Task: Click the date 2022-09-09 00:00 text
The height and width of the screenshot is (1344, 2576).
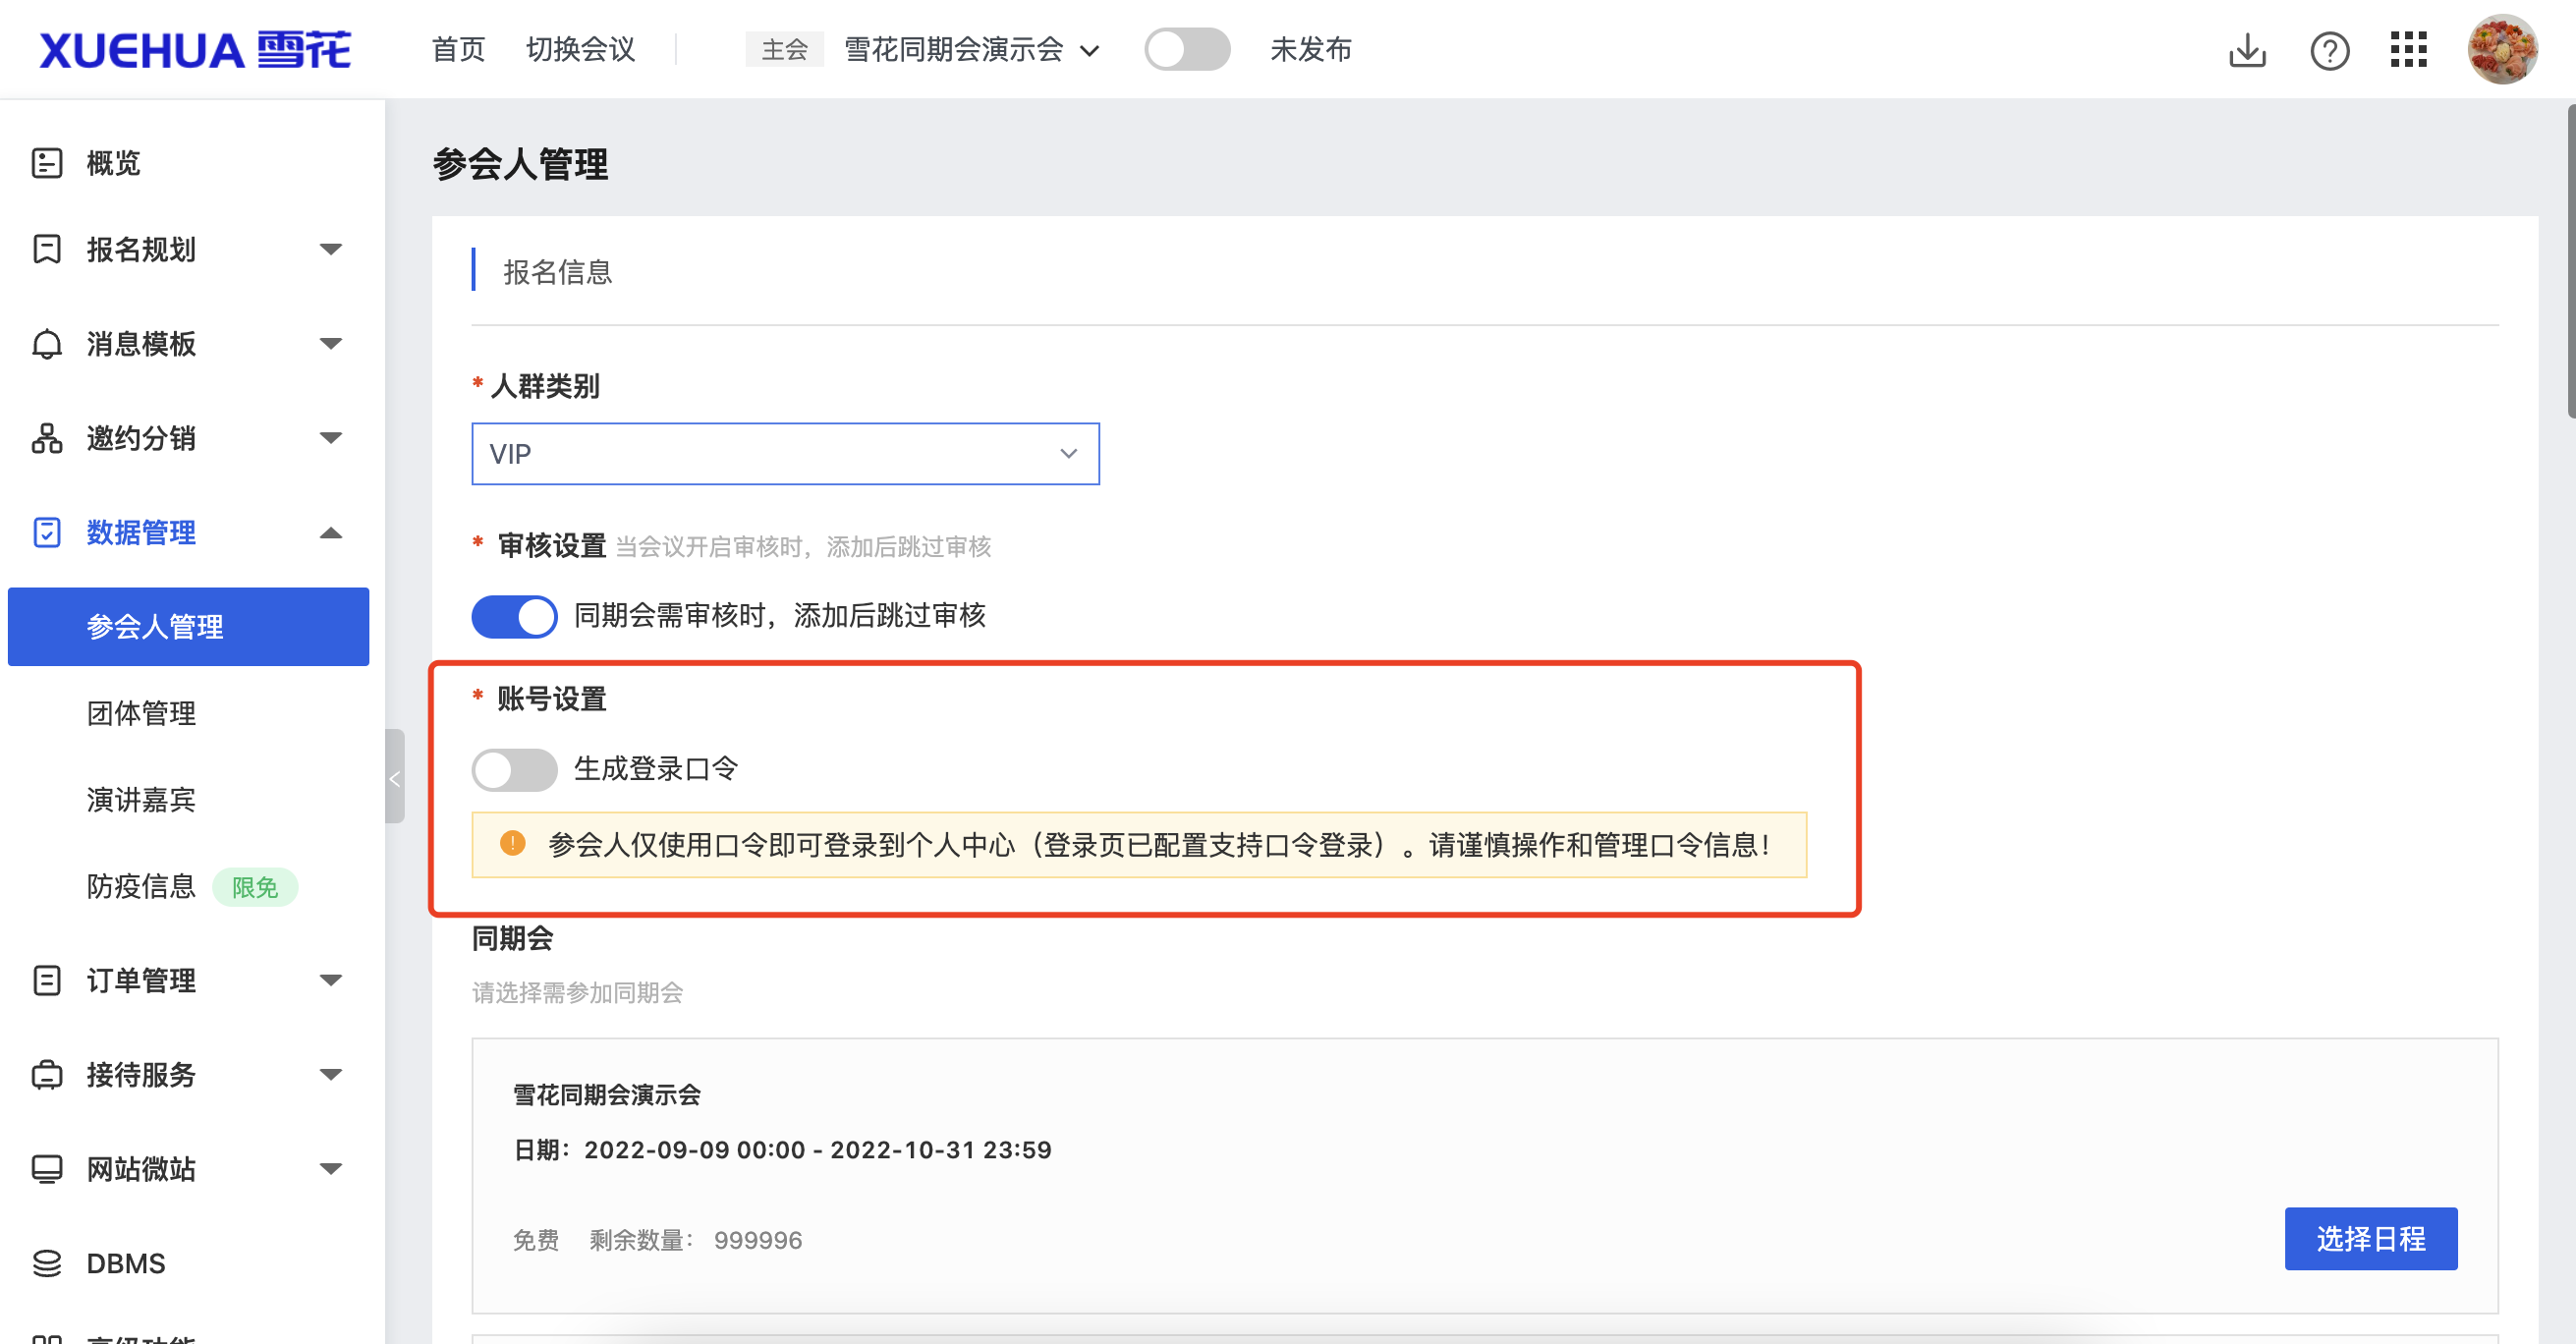Action: pyautogui.click(x=694, y=1150)
